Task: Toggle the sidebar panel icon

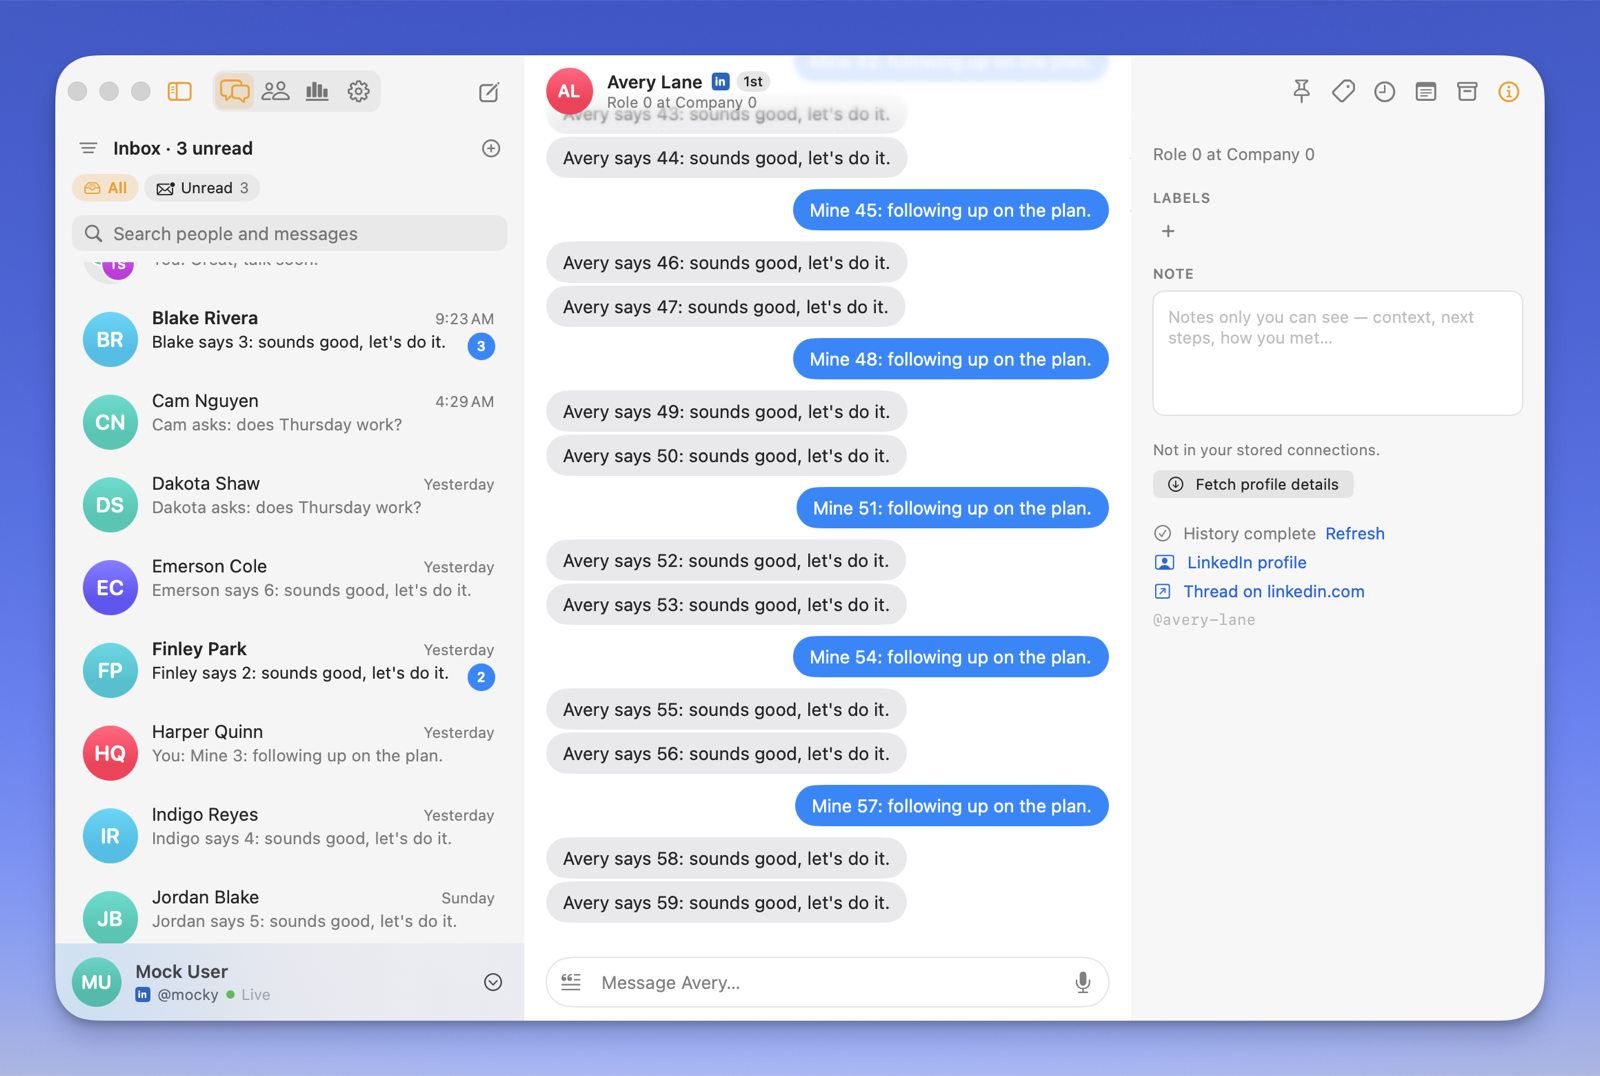Action: tap(180, 92)
